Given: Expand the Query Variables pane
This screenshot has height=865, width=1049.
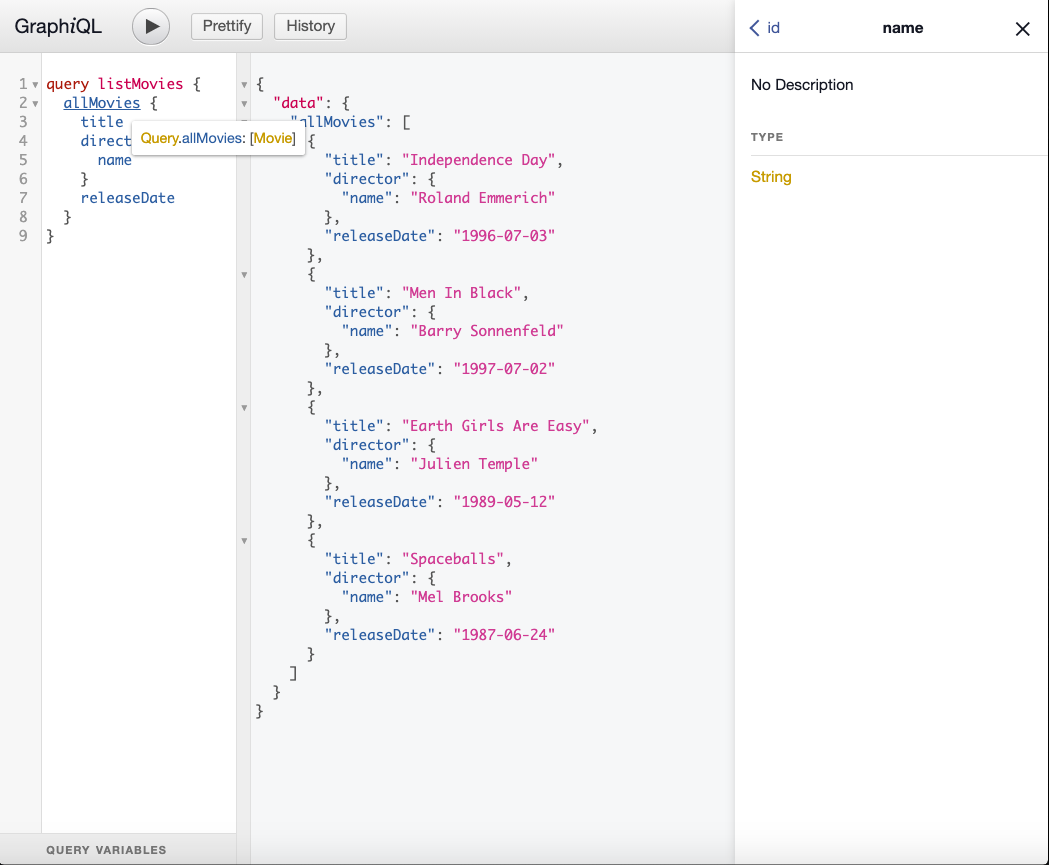Looking at the screenshot, I should pyautogui.click(x=106, y=850).
